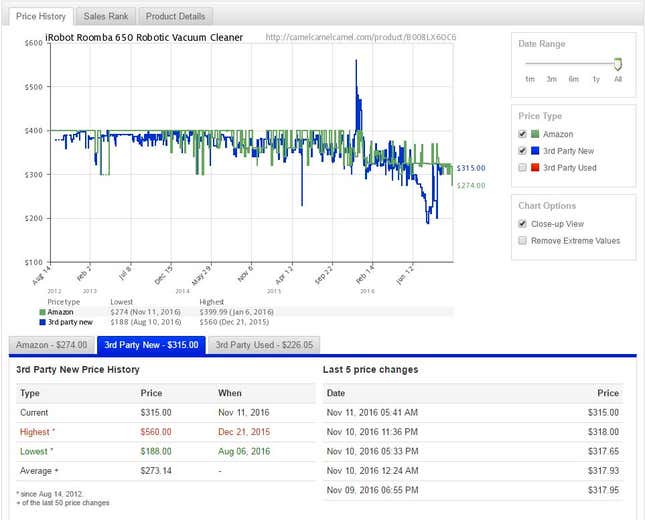Click the Date Range slider handle
Screen dimensions: 645x520
[617, 64]
